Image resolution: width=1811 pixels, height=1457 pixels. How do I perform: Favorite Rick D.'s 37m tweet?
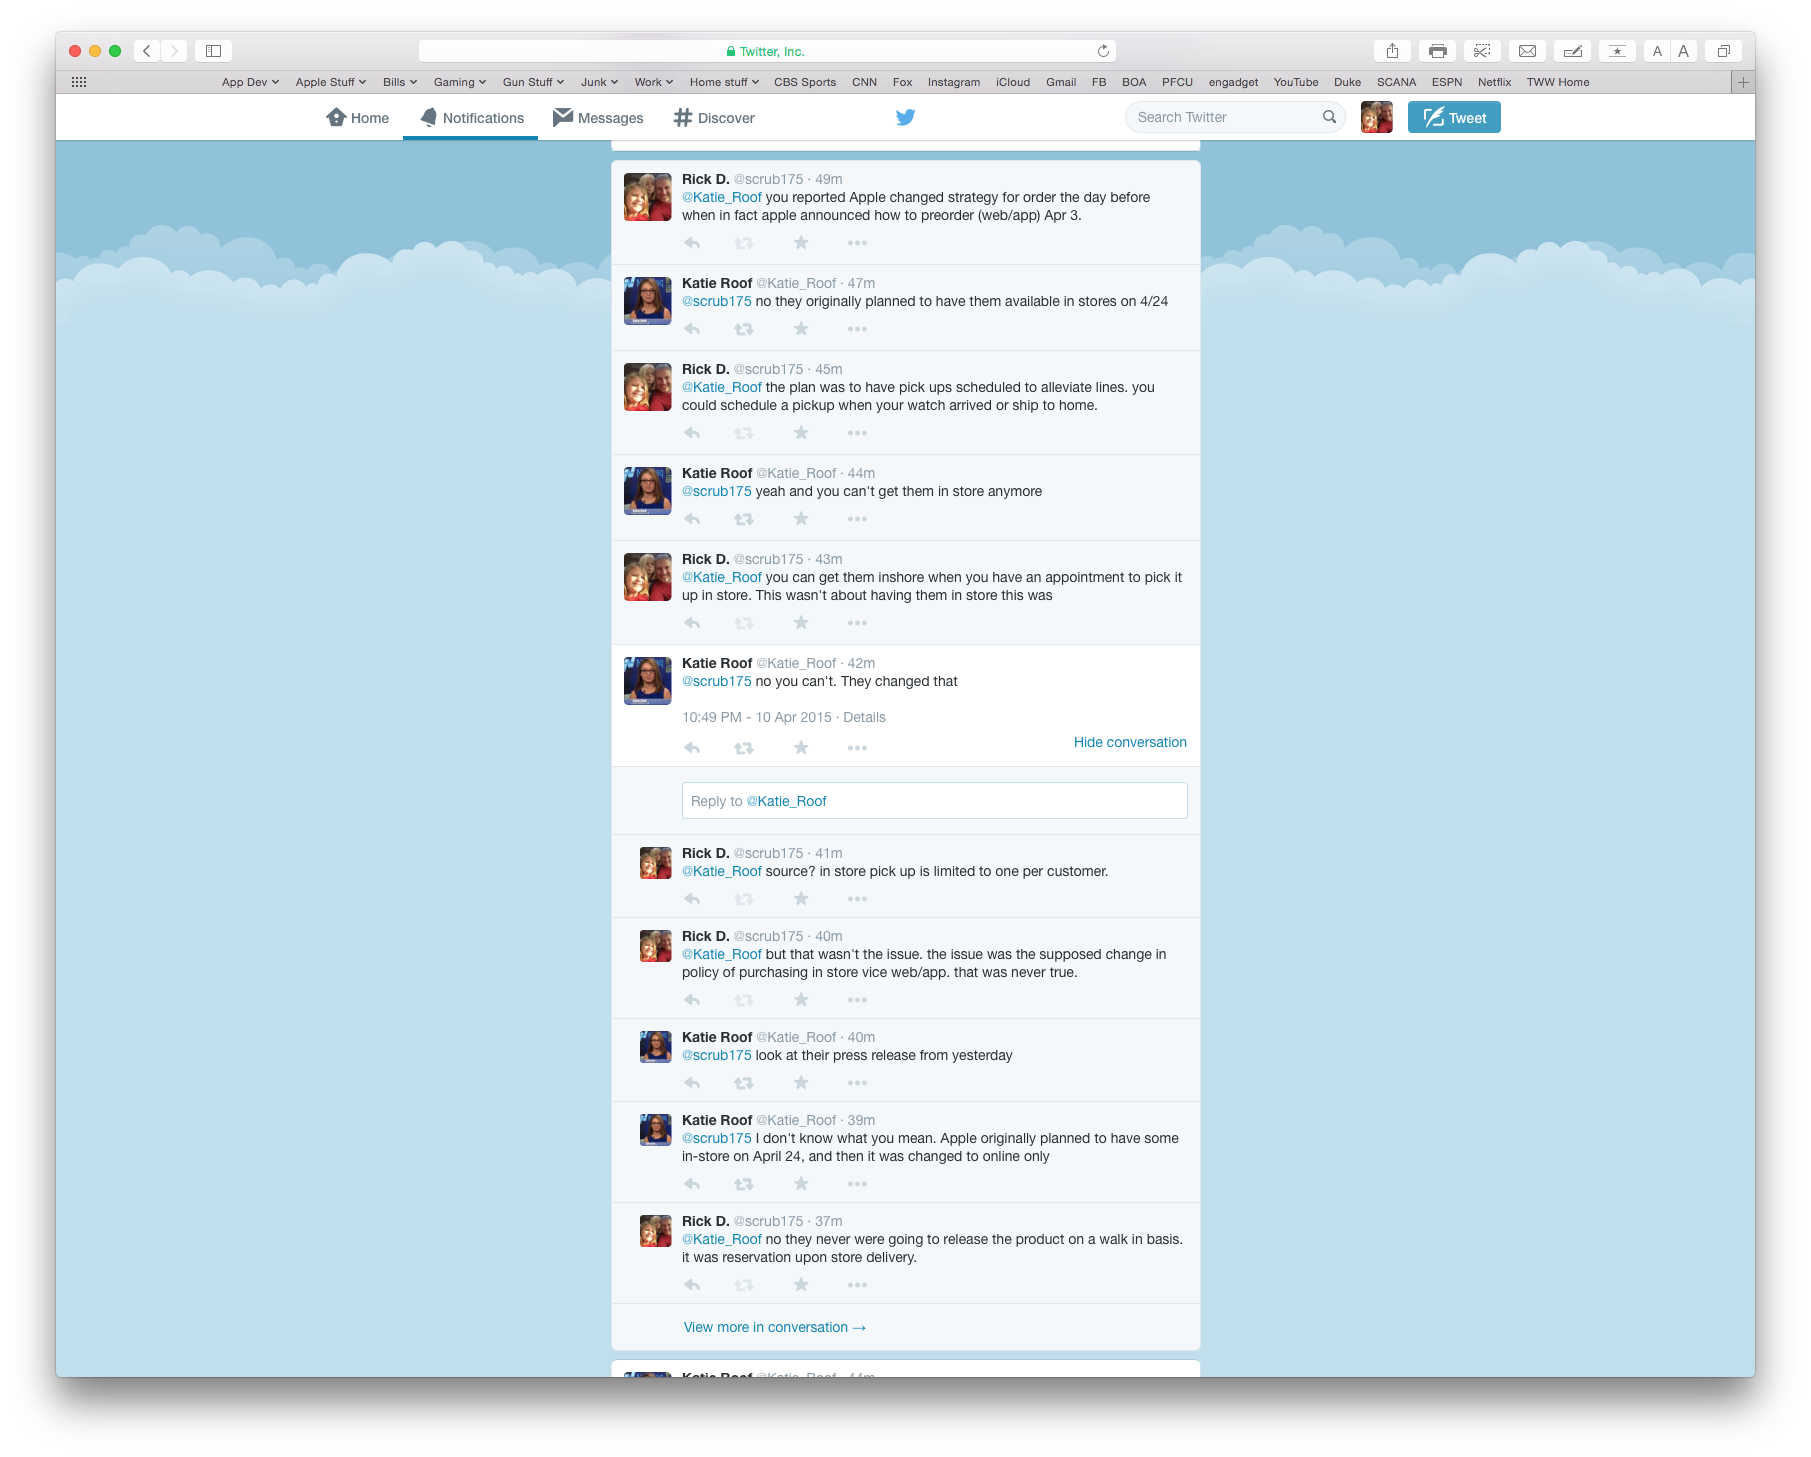801,1285
